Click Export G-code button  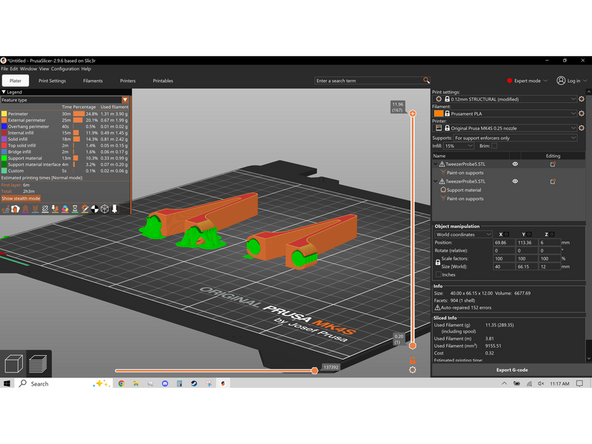512,370
